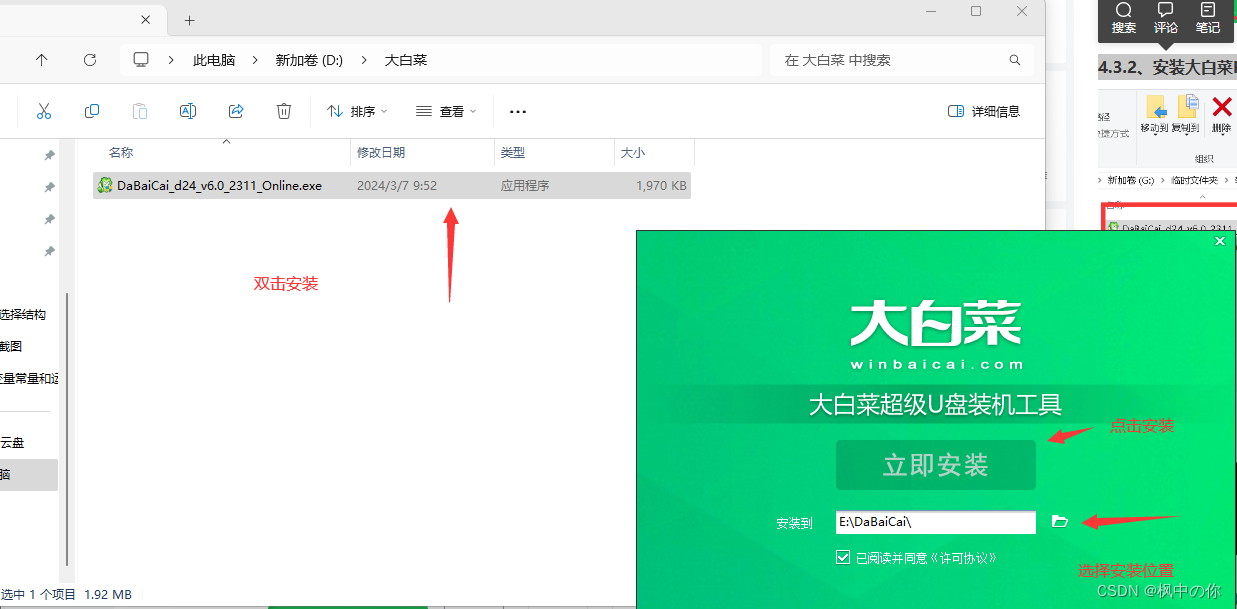Click the search box 在 大白菜 中搜索
The height and width of the screenshot is (609, 1237).
pos(902,60)
